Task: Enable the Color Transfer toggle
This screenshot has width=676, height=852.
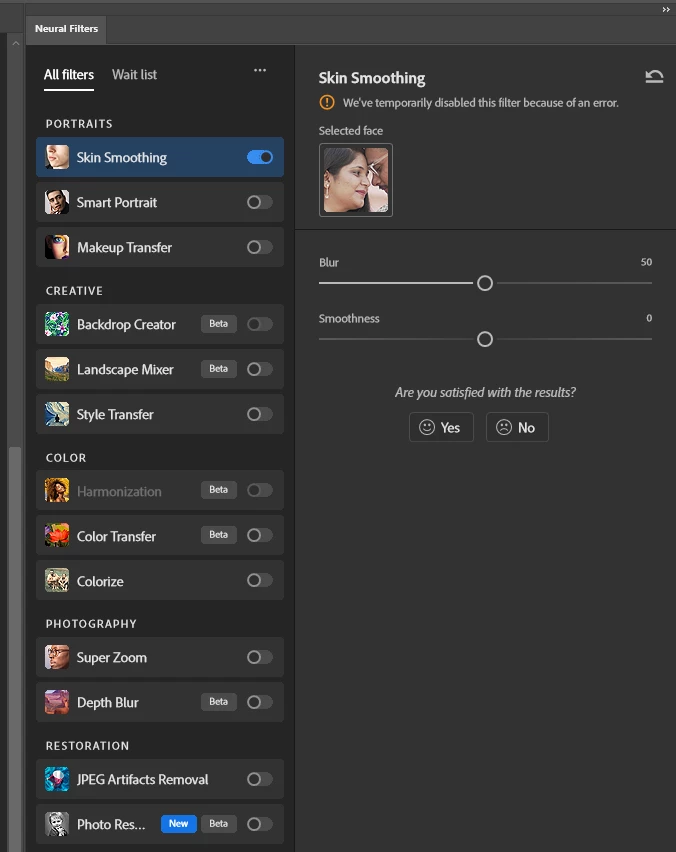Action: point(260,535)
